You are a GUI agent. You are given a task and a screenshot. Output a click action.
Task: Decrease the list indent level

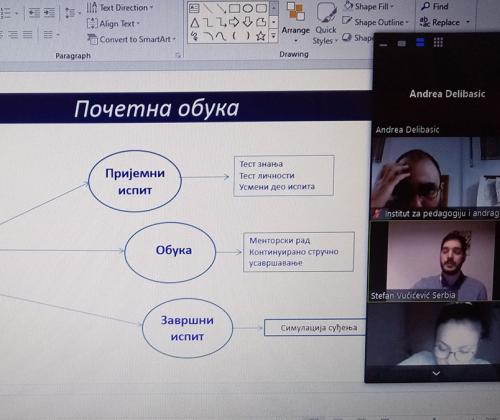[x=34, y=13]
